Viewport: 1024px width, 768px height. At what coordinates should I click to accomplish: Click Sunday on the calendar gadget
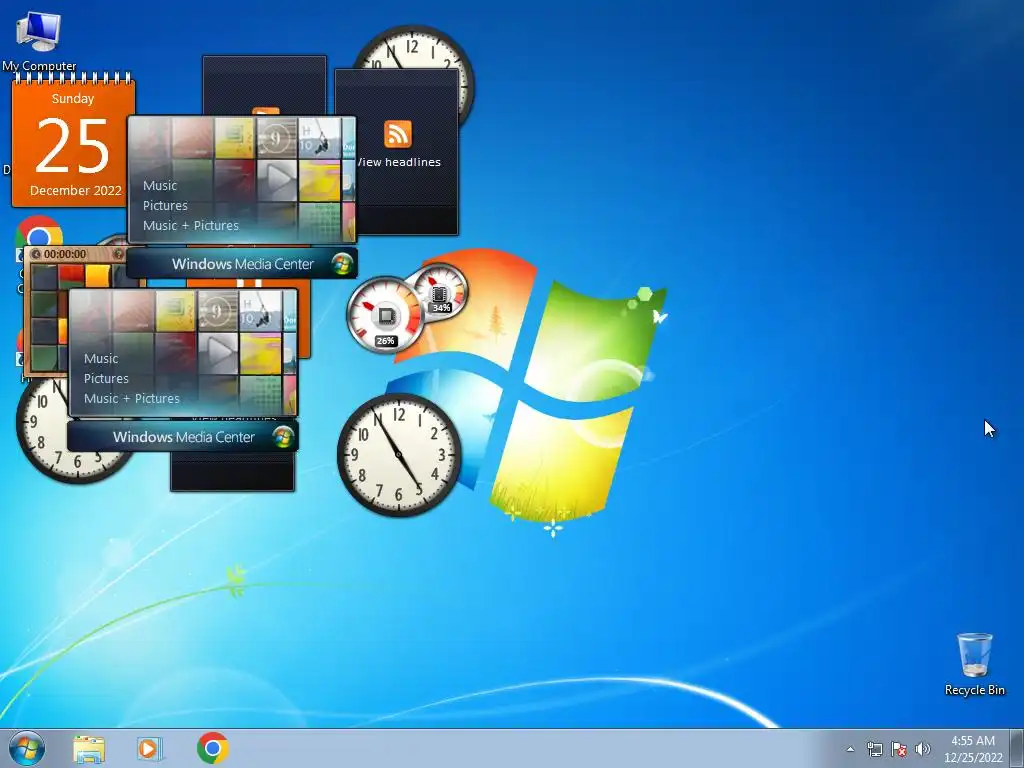[x=73, y=99]
